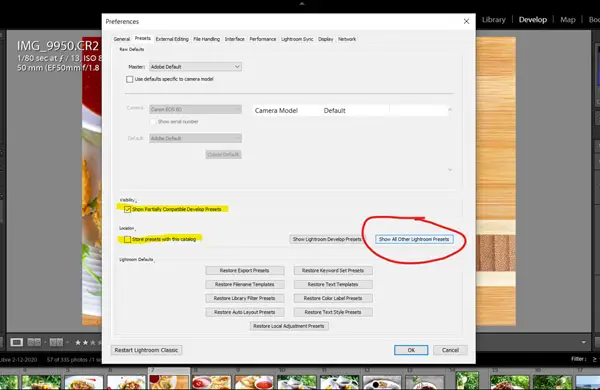600x390 pixels.
Task: Click the IMG_9950.CR2 info overlay text
Action: point(57,46)
